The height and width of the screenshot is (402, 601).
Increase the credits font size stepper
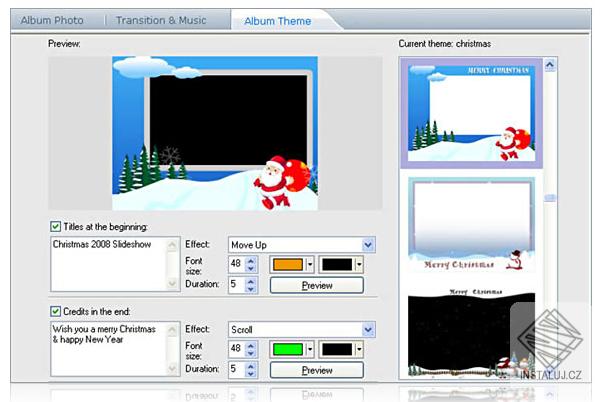[x=251, y=345]
